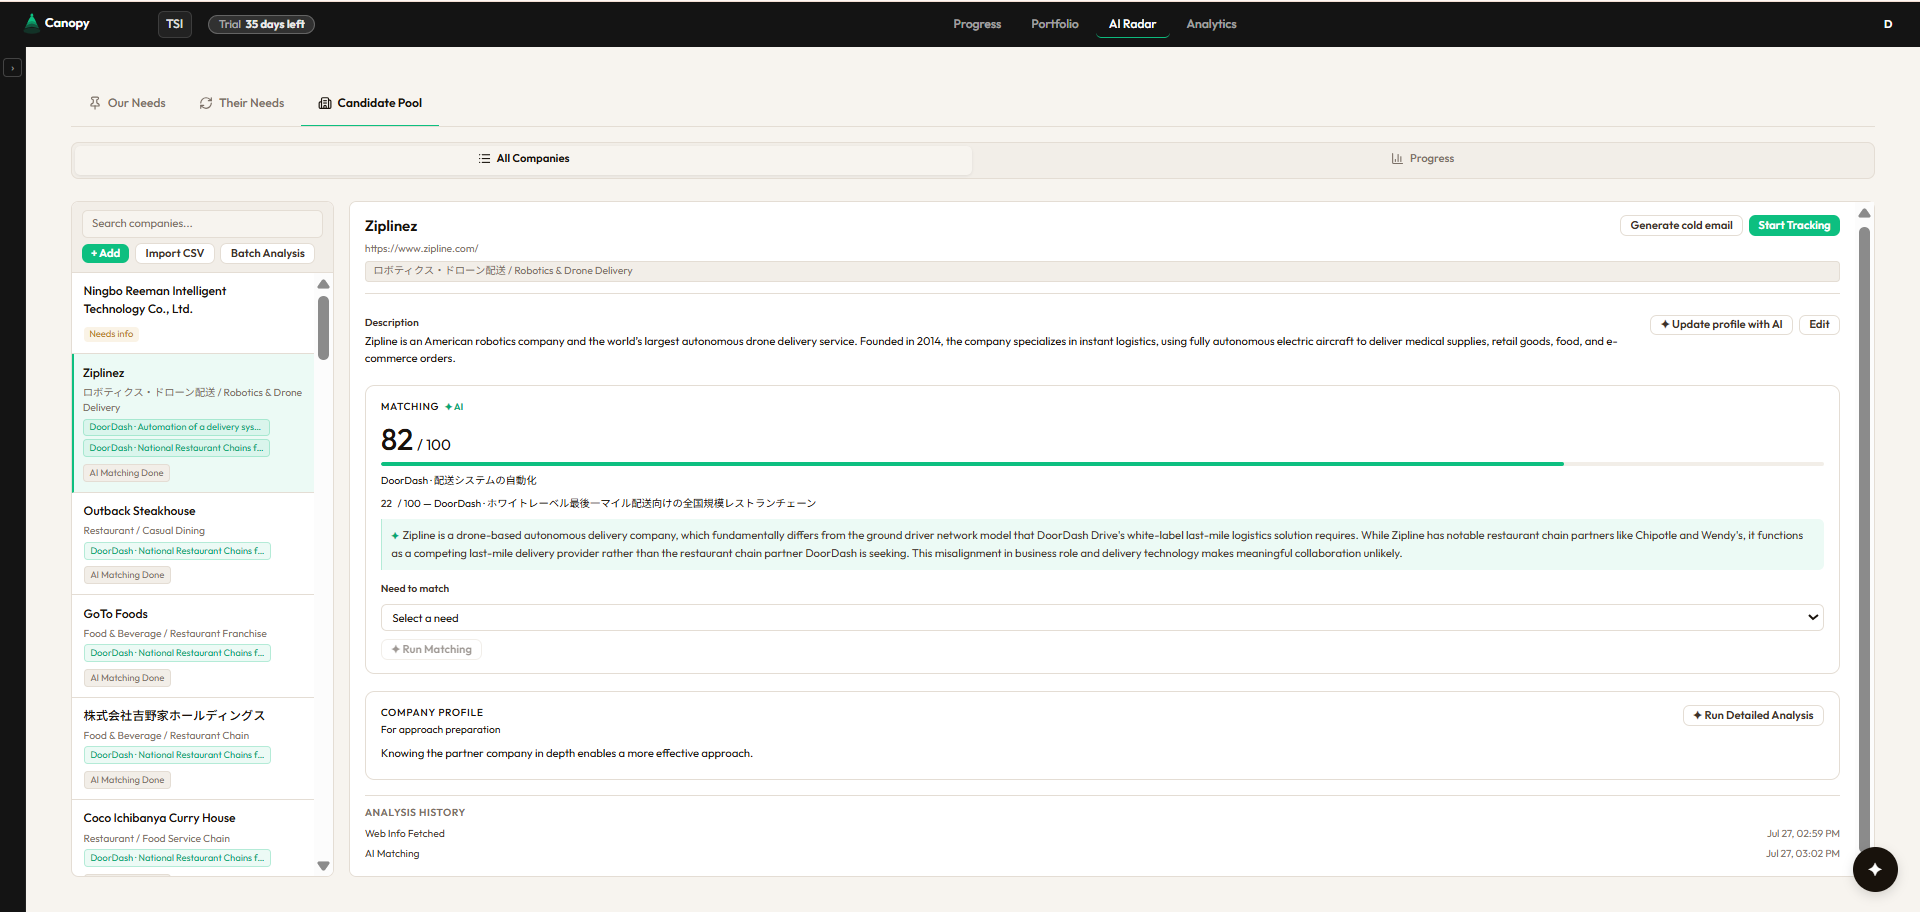Screen dimensions: 1920x912
Task: Focus the Search companies field
Action: tap(202, 223)
